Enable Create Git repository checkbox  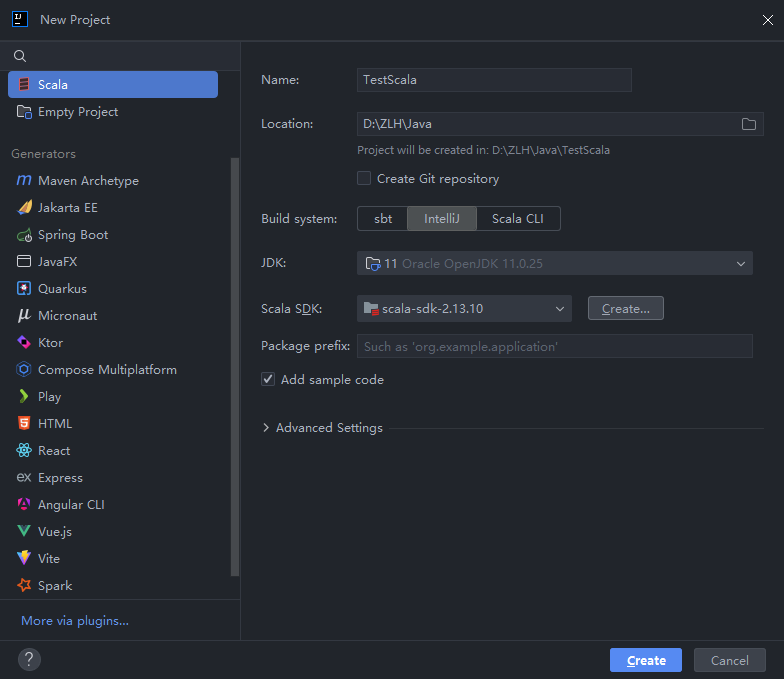364,178
